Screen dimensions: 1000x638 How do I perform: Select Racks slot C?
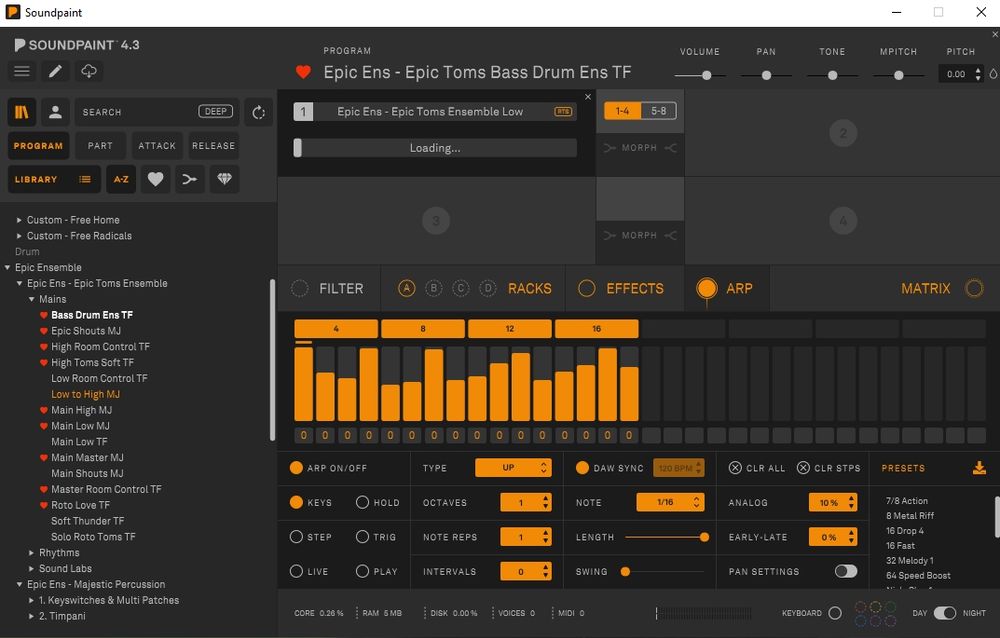(460, 288)
